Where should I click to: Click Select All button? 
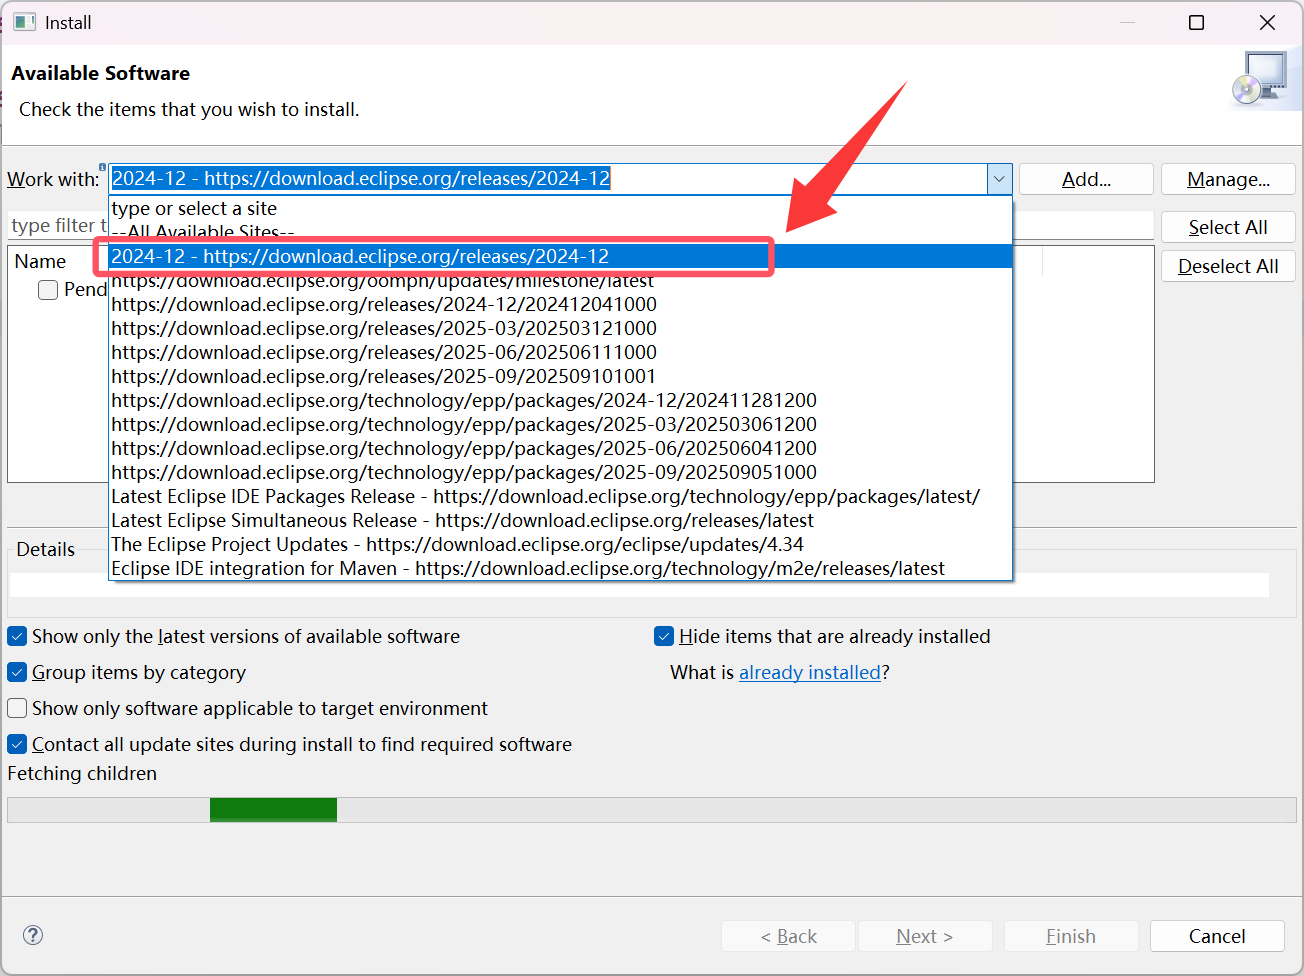[x=1228, y=227]
